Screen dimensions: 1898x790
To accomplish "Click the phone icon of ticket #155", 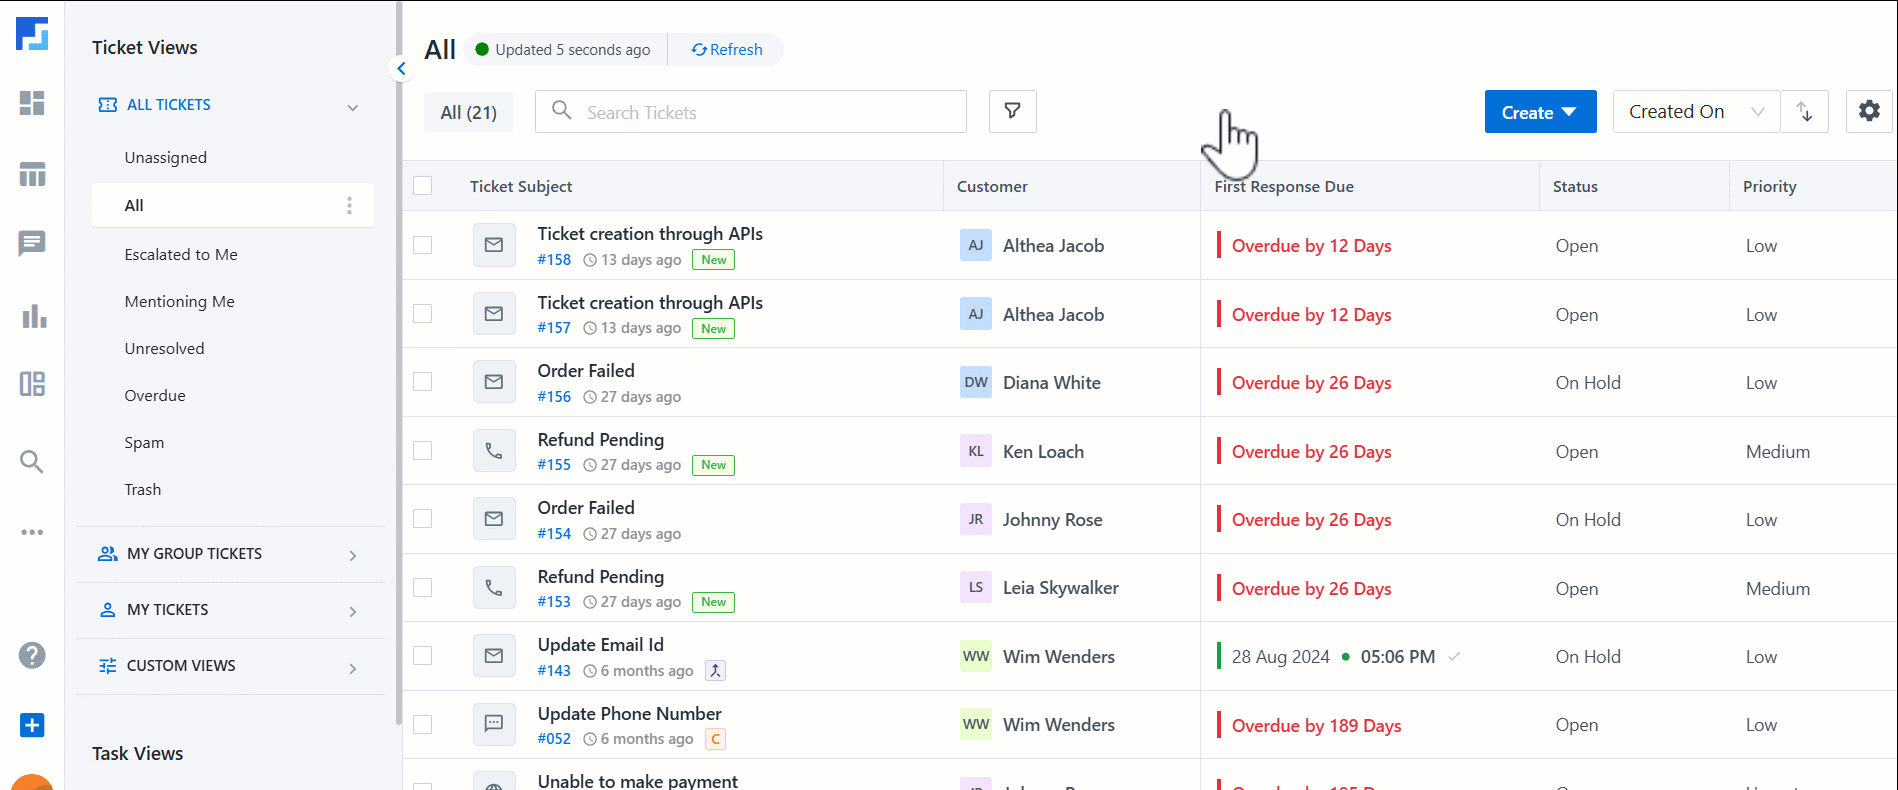I will click(494, 450).
